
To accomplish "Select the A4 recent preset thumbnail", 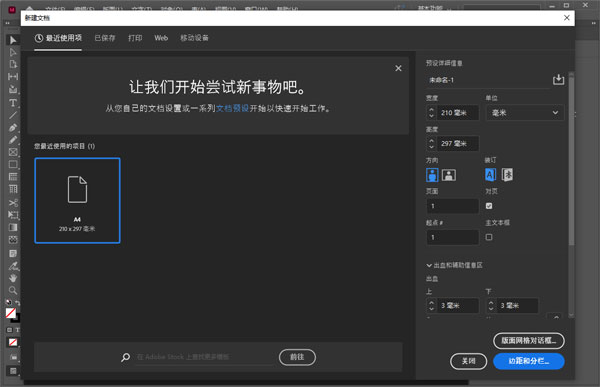I will pos(77,201).
